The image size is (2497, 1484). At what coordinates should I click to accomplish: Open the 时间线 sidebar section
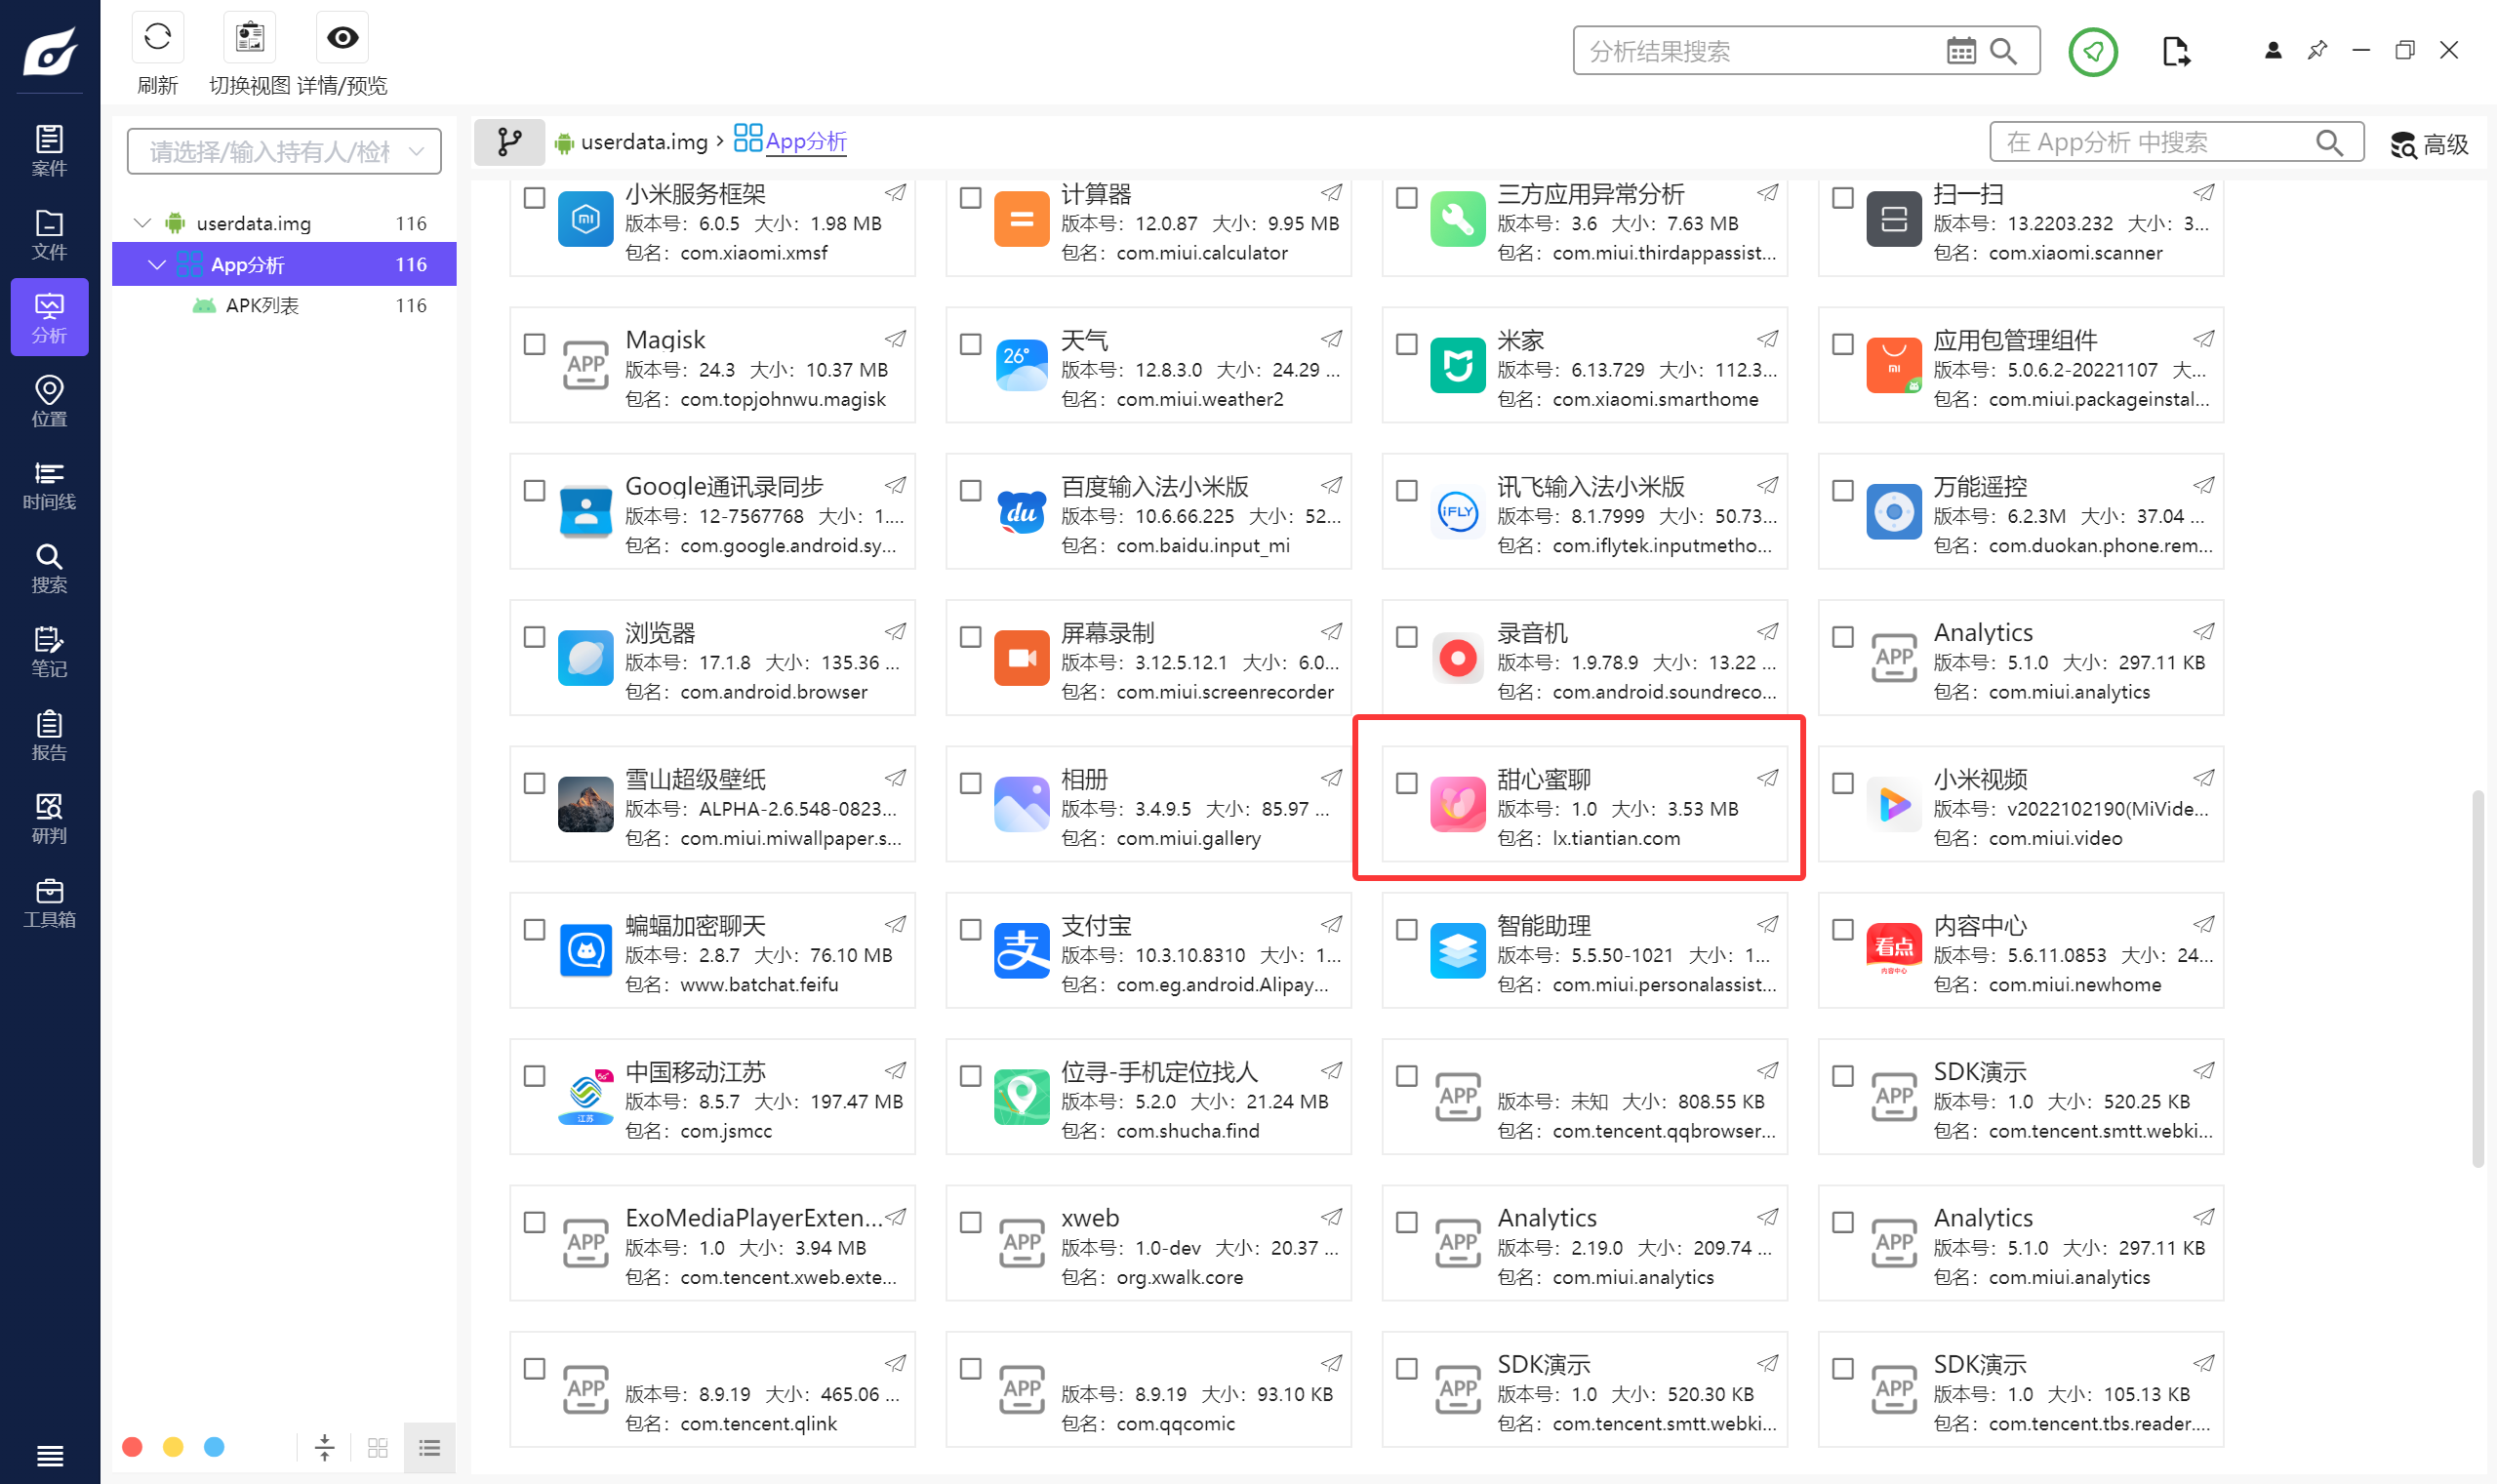click(x=49, y=485)
